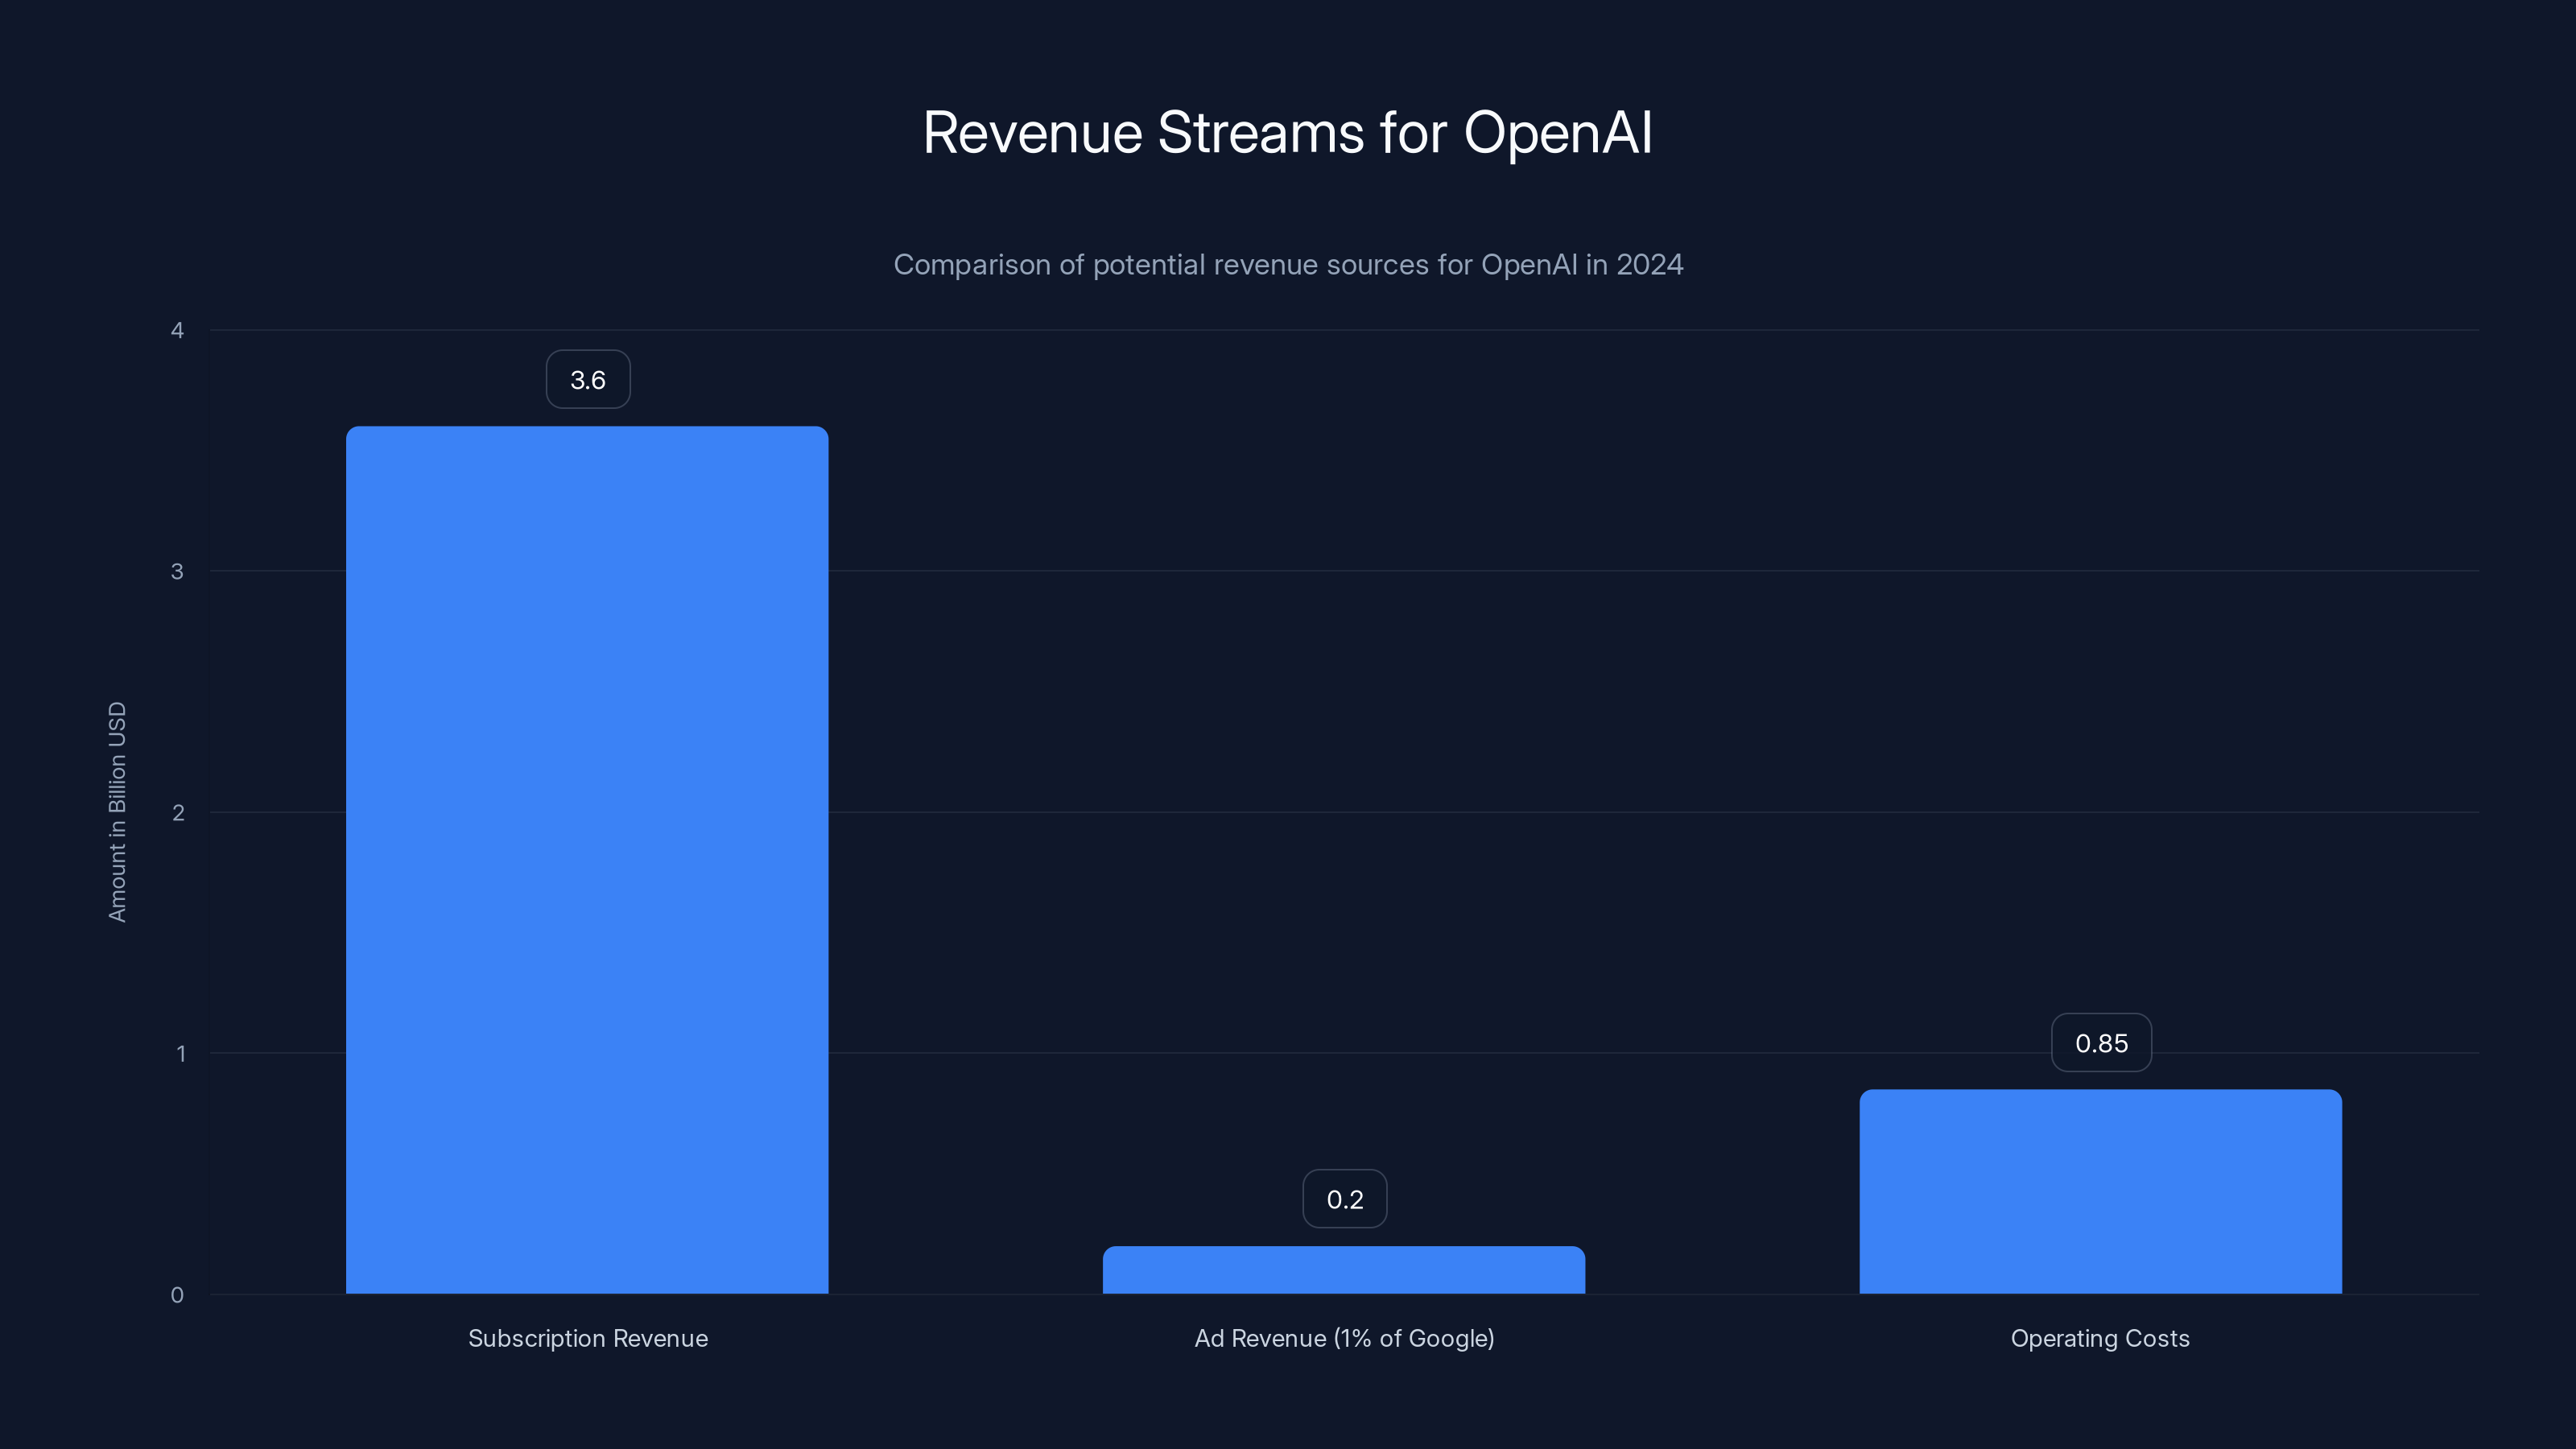Viewport: 2576px width, 1449px height.
Task: Select the 0.2 value label badge
Action: (1344, 1198)
